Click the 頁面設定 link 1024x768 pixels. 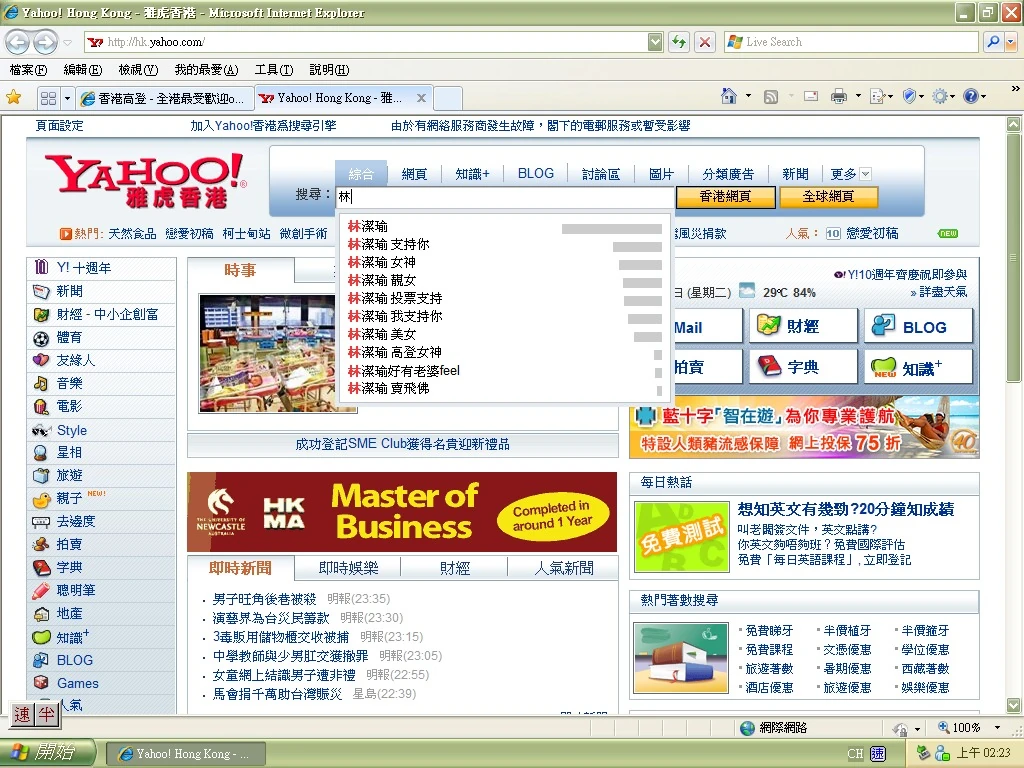[x=59, y=126]
